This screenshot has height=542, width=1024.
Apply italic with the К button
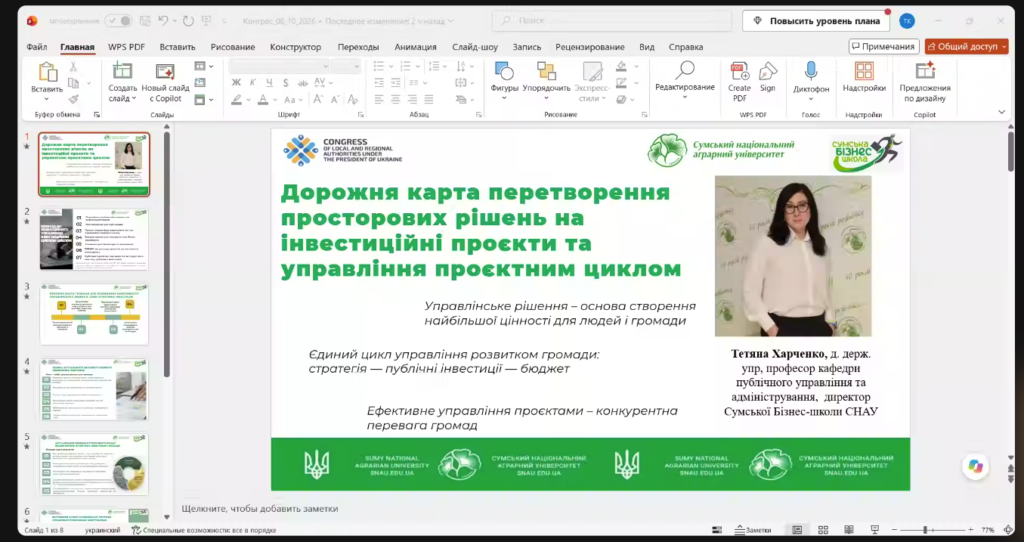(x=253, y=83)
